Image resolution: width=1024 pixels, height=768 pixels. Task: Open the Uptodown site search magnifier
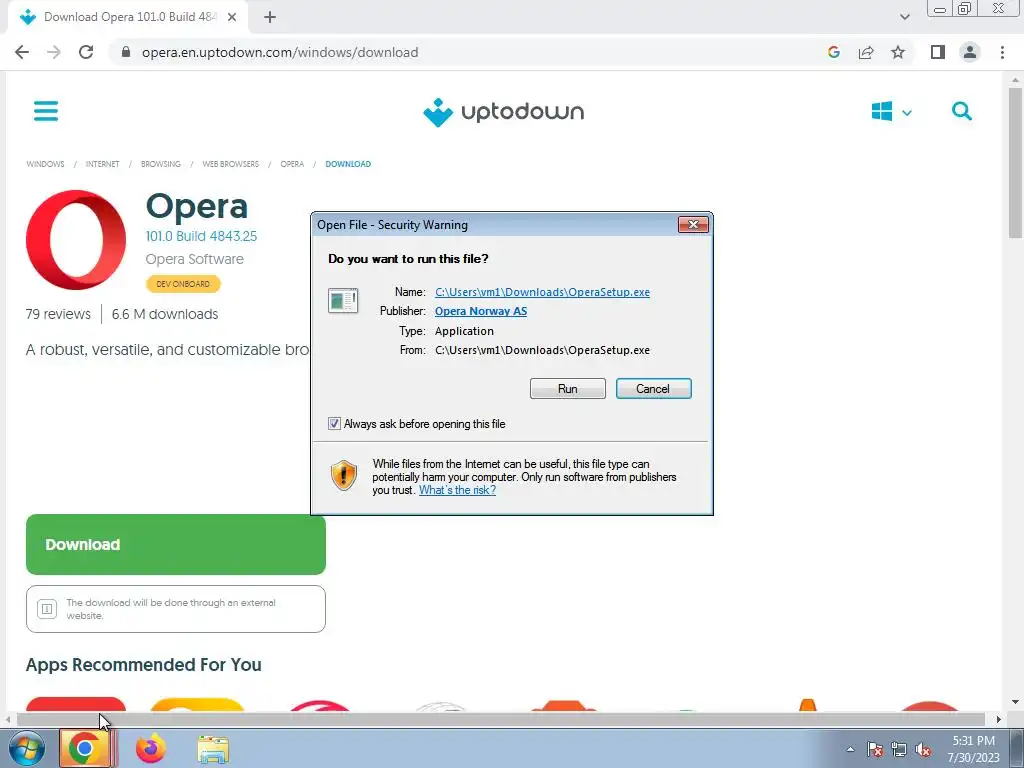[961, 111]
